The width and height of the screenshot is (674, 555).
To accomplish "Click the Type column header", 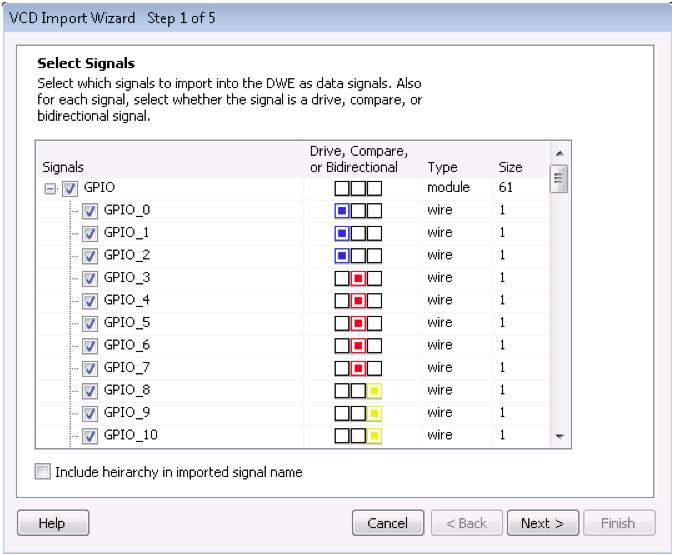I will 440,166.
